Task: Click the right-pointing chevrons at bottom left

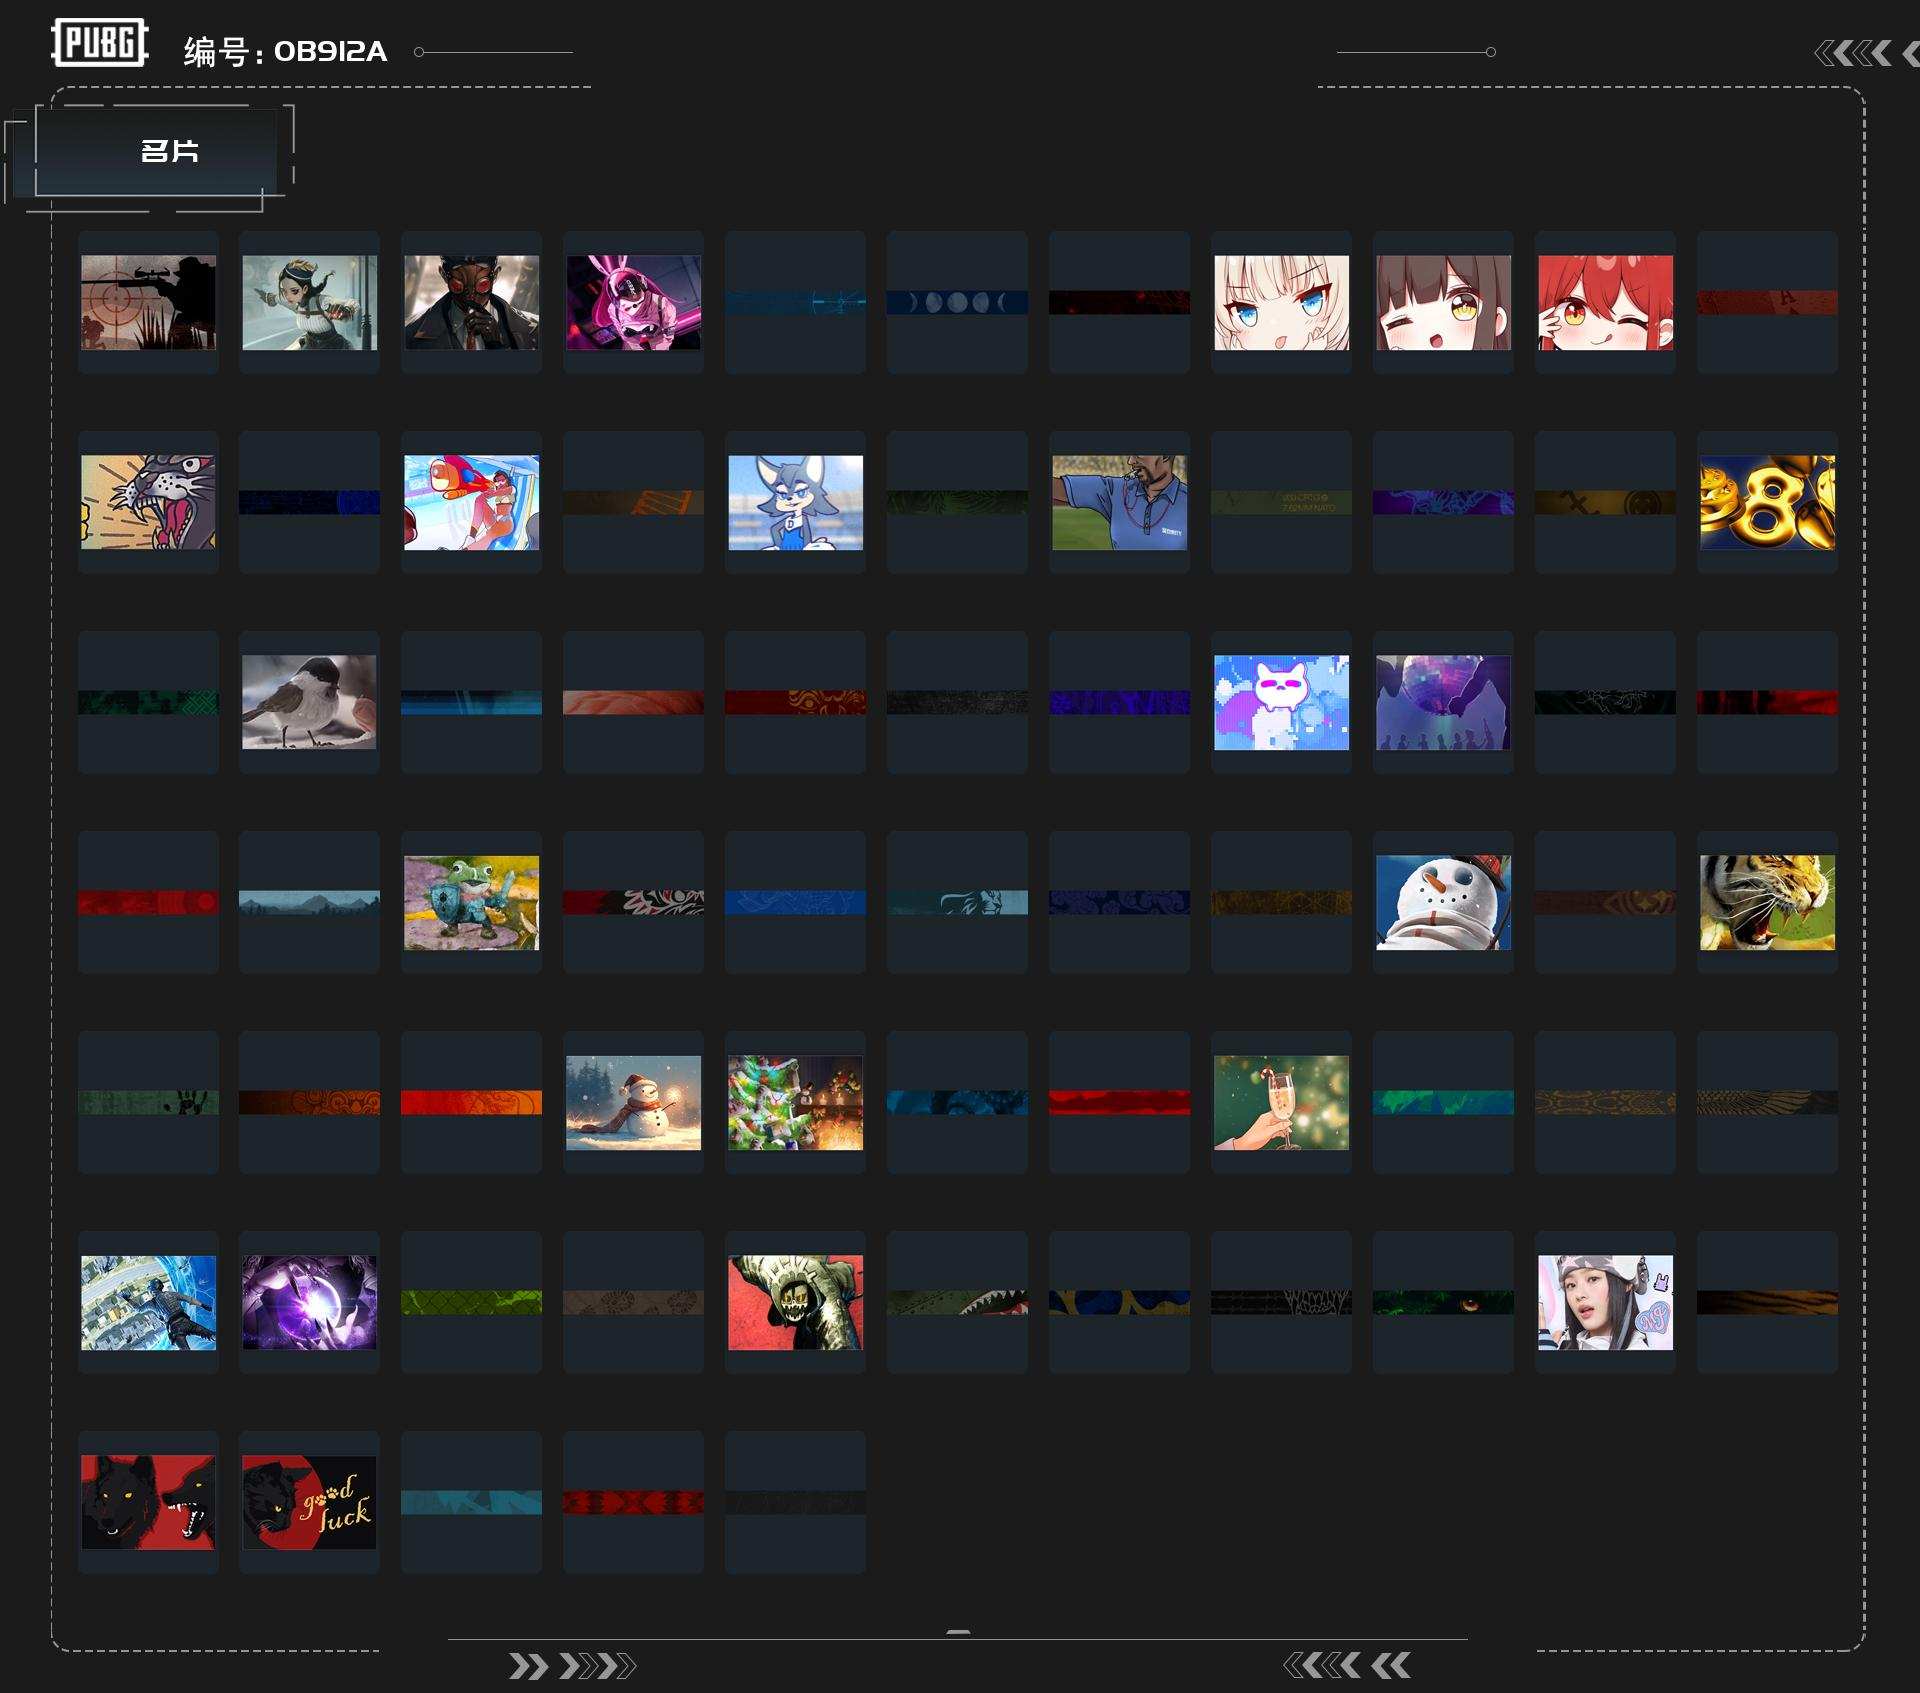Action: coord(571,1666)
